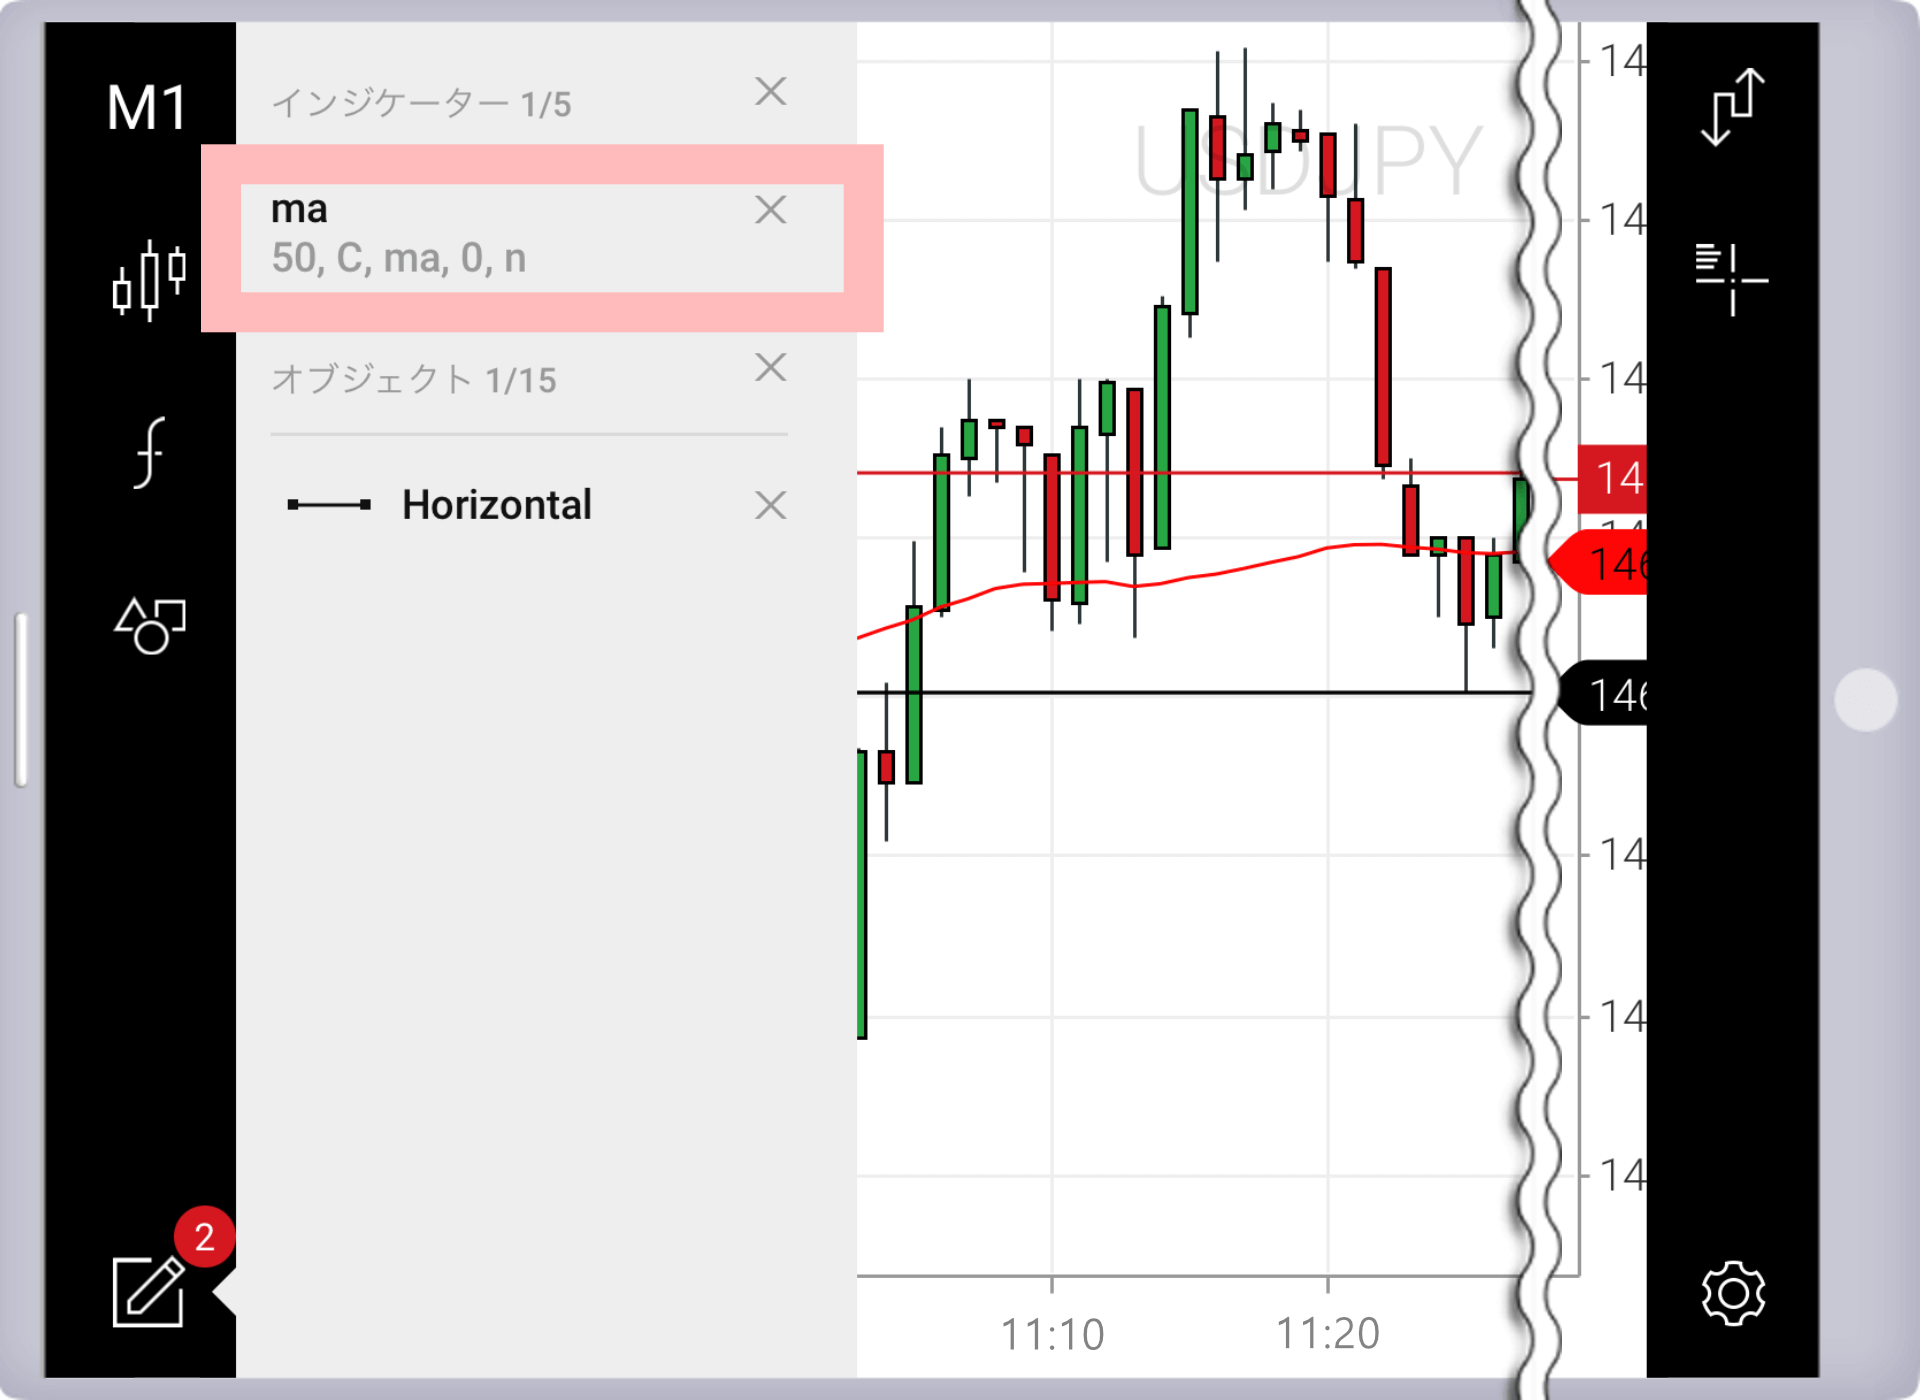This screenshot has width=1920, height=1400.
Task: Clear all objects with header X
Action: click(770, 368)
